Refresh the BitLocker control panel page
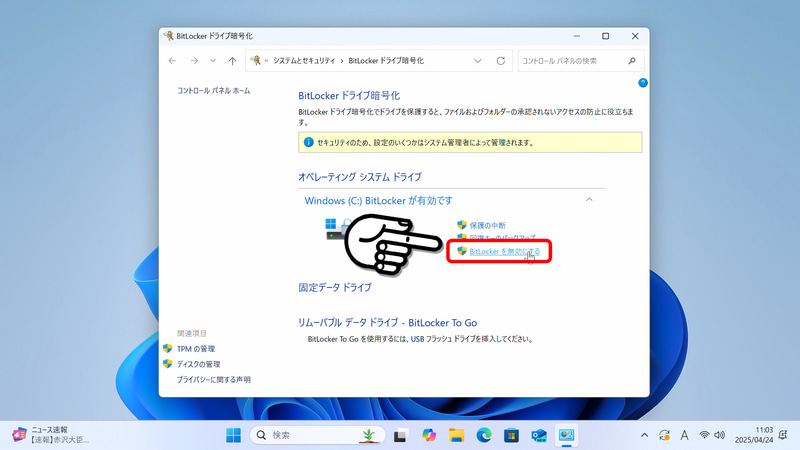 (501, 61)
